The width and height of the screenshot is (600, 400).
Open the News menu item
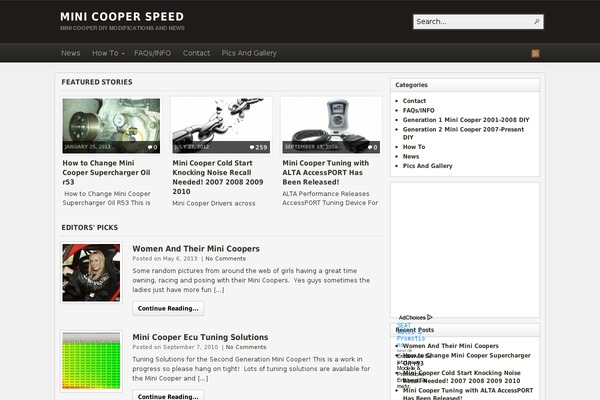click(x=71, y=53)
